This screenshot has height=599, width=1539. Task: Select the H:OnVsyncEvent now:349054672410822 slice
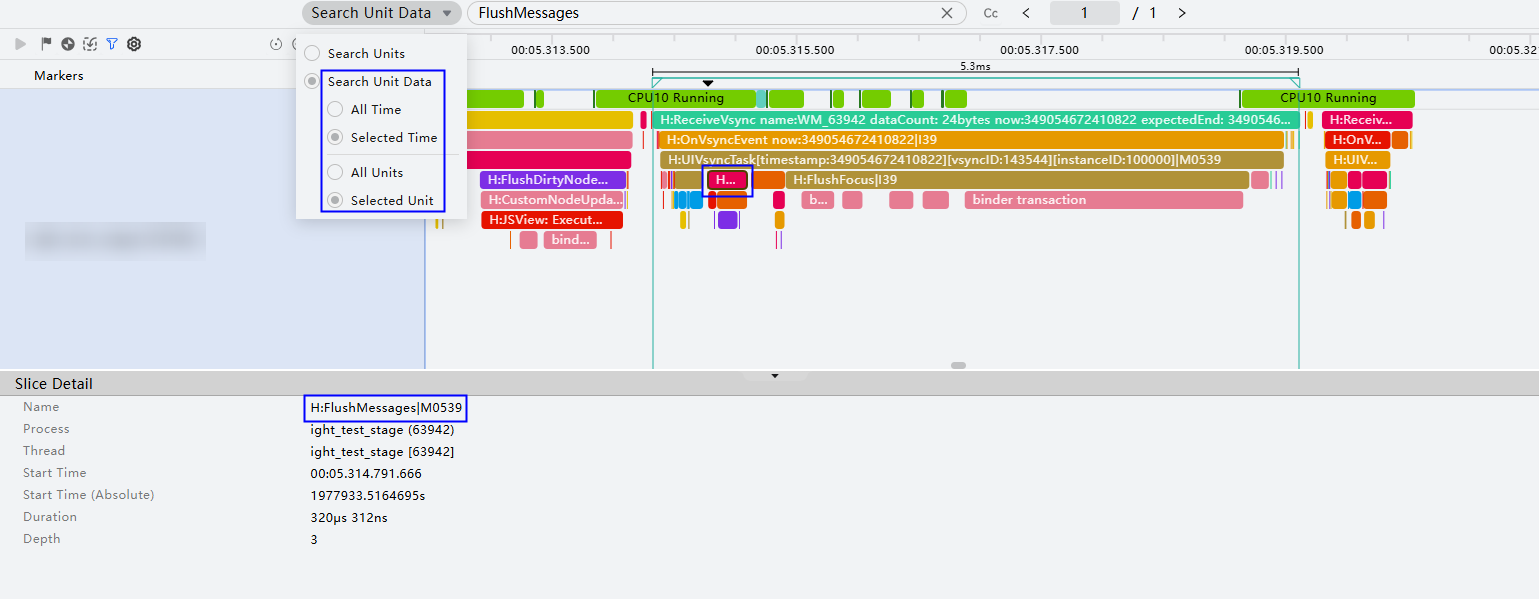point(971,140)
